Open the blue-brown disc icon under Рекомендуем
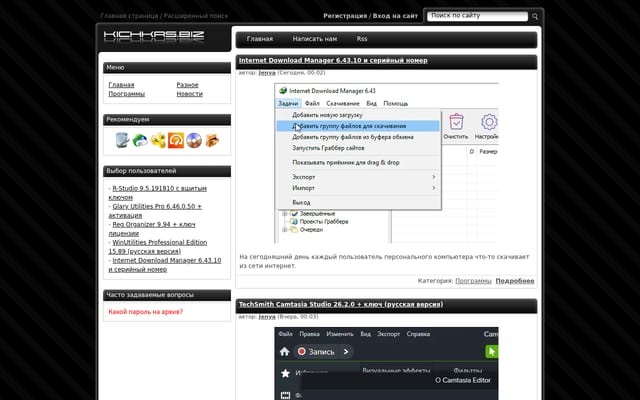 194,140
